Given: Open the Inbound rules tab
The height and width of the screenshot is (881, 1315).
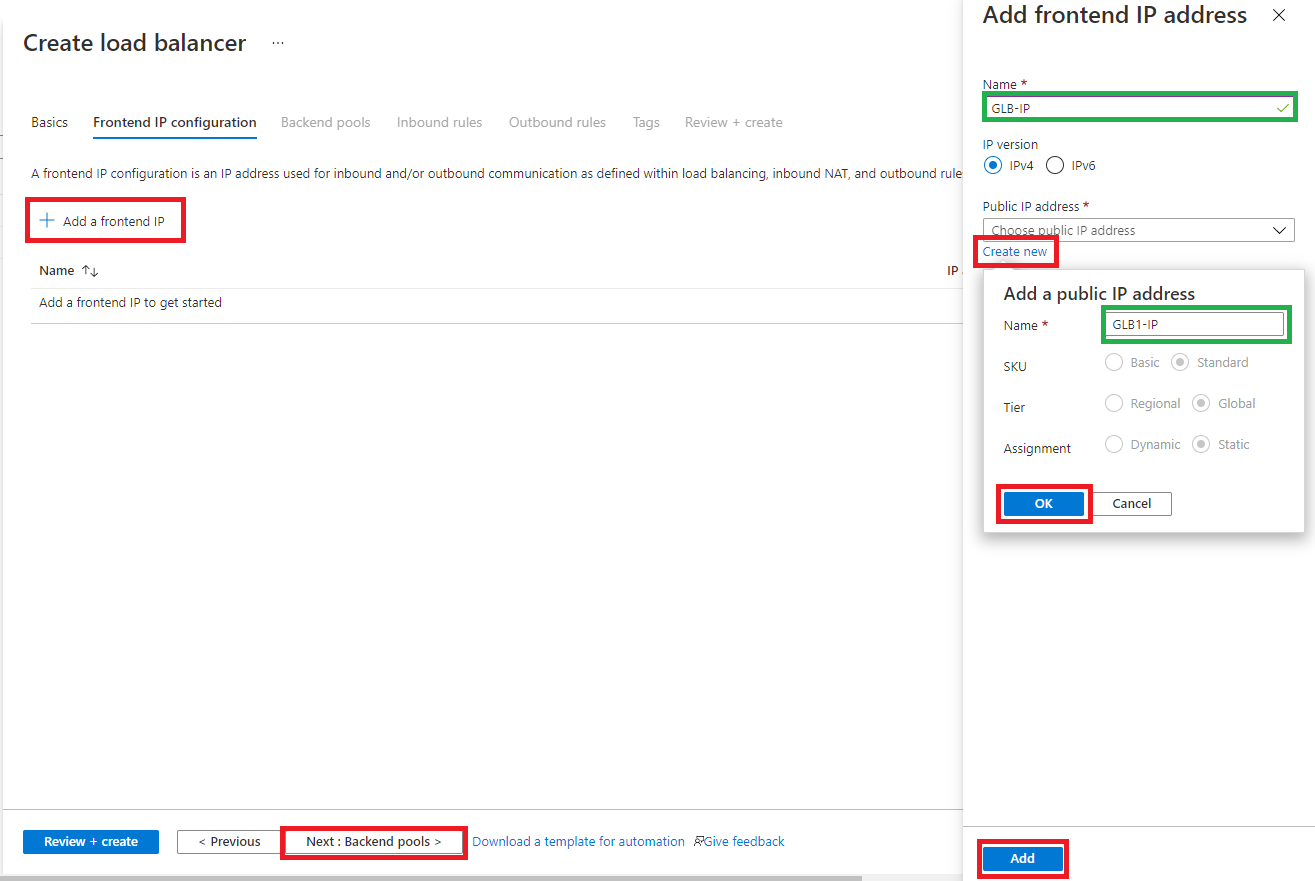Looking at the screenshot, I should [x=439, y=122].
